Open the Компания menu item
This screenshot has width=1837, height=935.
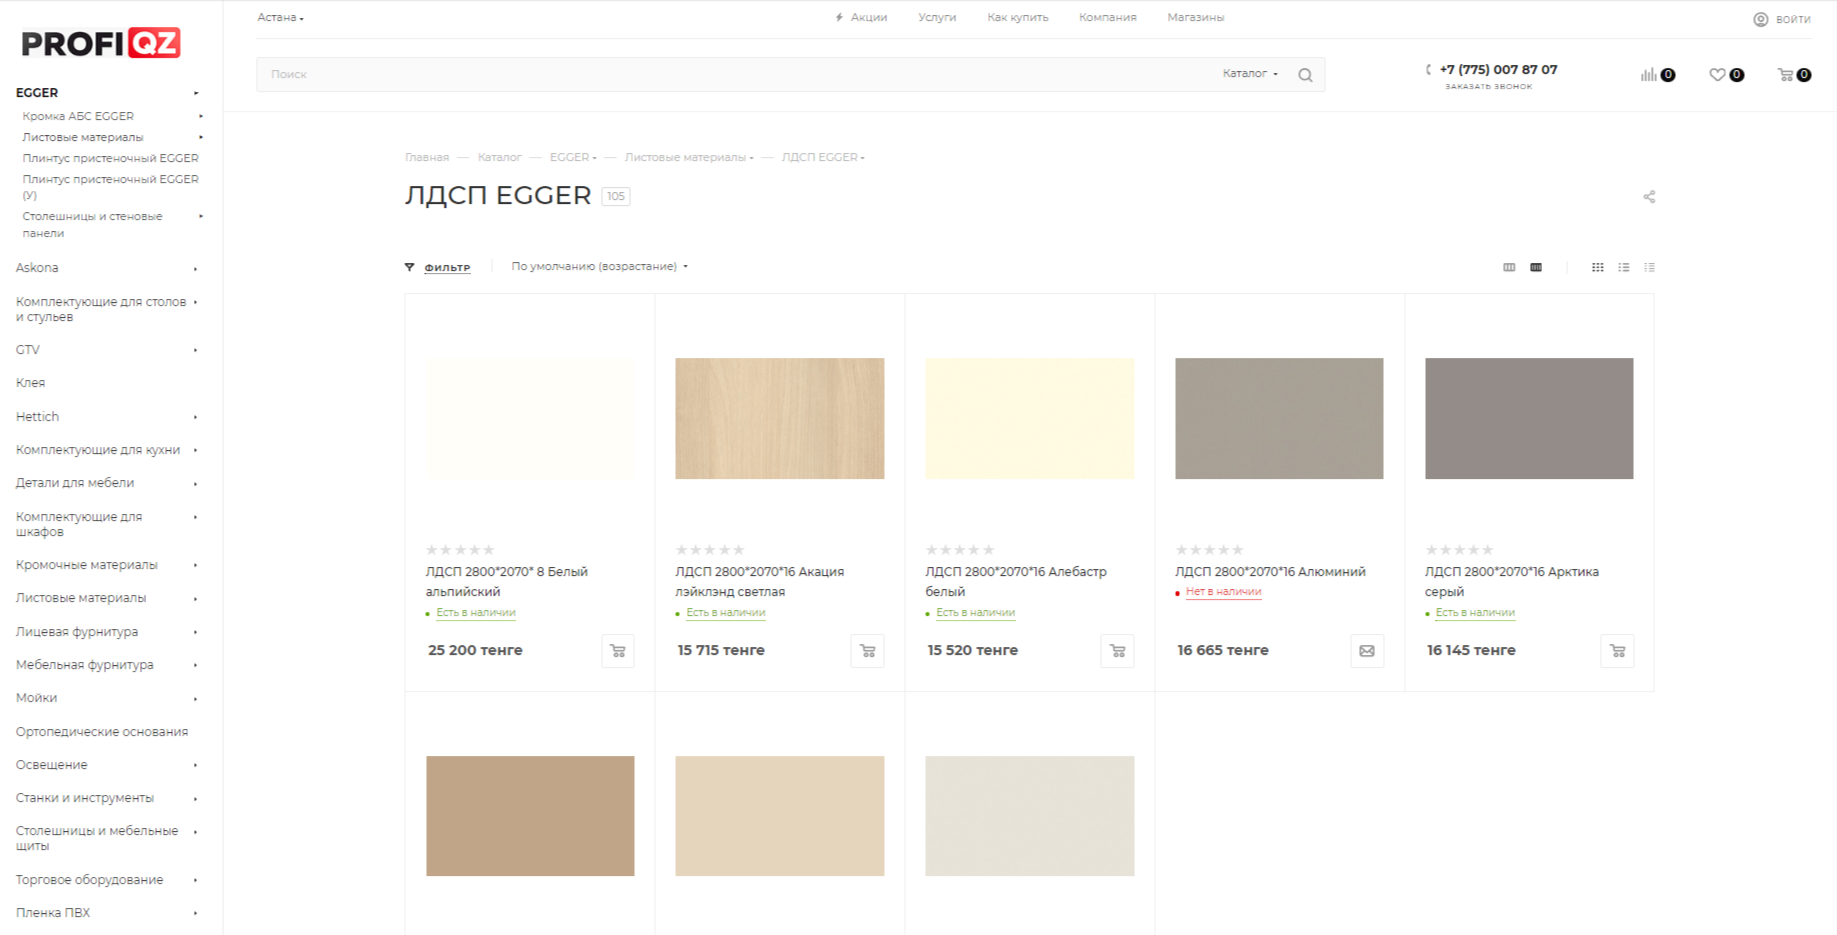click(1108, 18)
